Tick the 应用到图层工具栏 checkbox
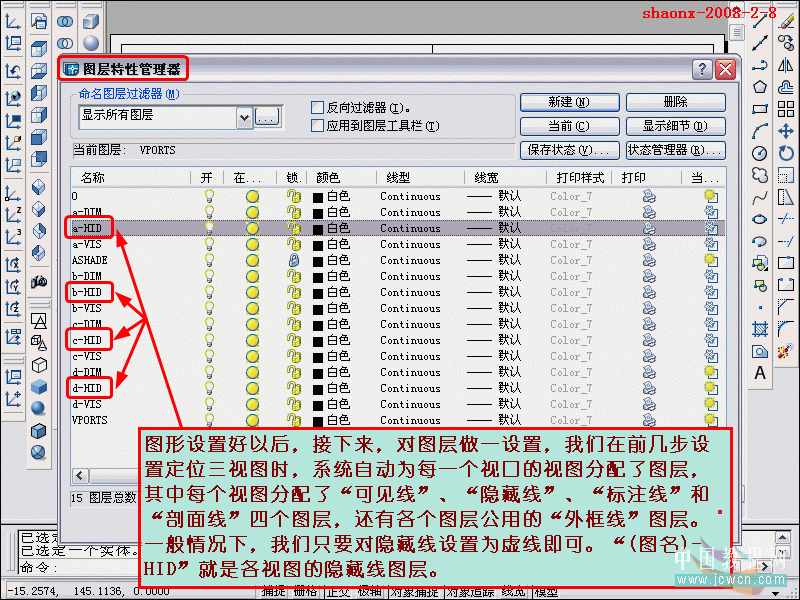The height and width of the screenshot is (600, 800). 317,126
